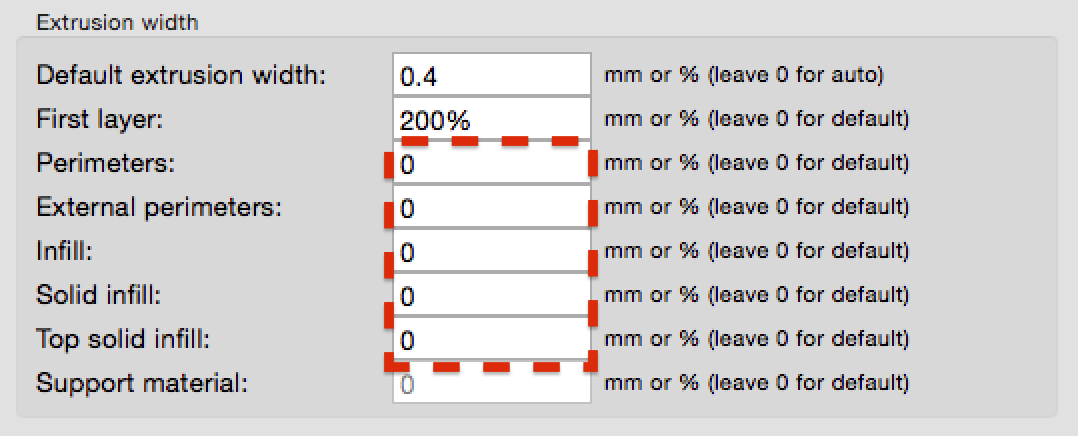
Task: Select the Infill extrusion width field
Action: (492, 252)
